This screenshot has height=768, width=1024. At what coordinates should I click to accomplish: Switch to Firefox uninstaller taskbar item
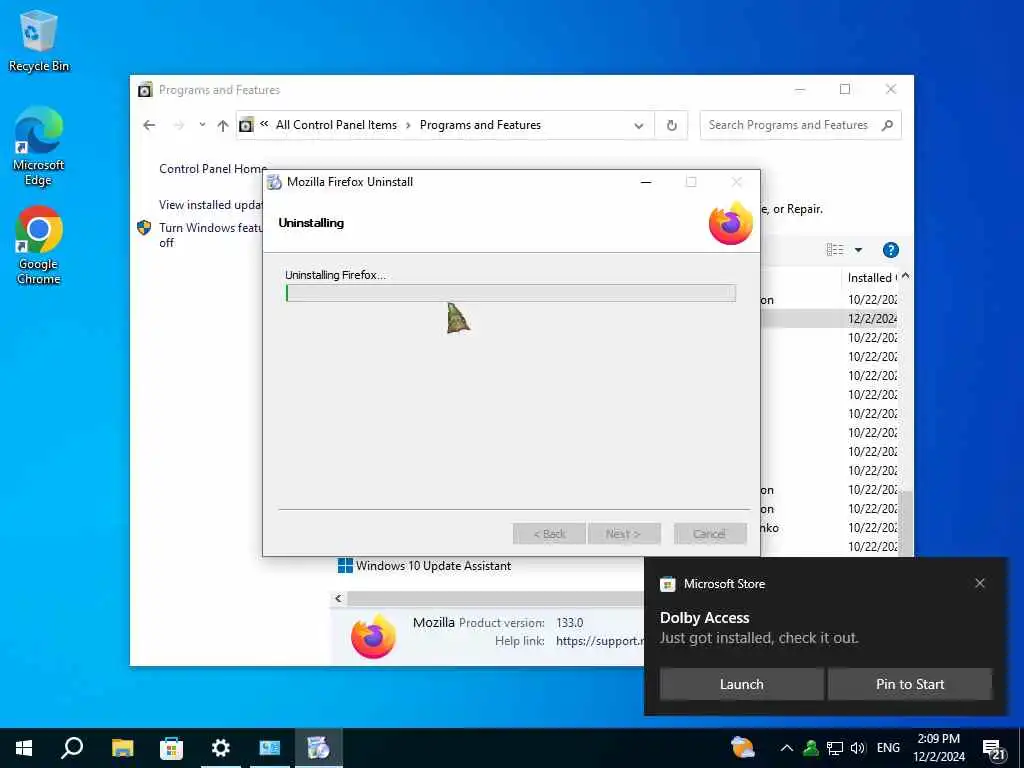tap(319, 748)
